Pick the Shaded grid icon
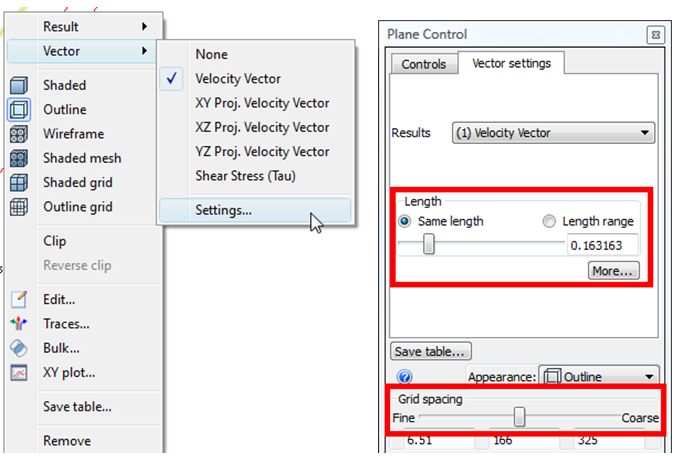This screenshot has height=456, width=688. [18, 183]
